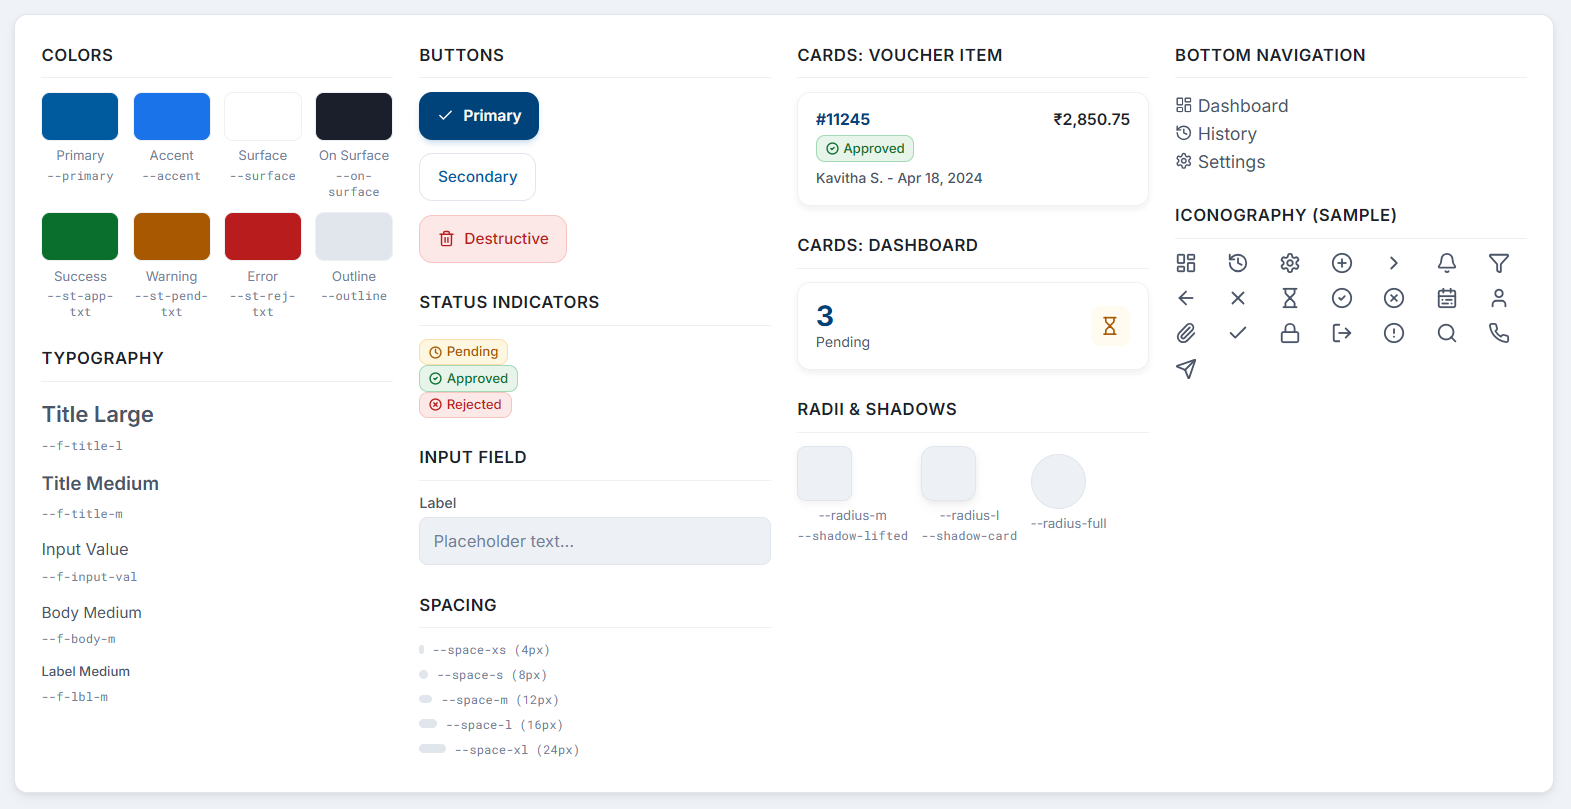Select the Surface color swatch
The height and width of the screenshot is (809, 1571).
click(263, 117)
